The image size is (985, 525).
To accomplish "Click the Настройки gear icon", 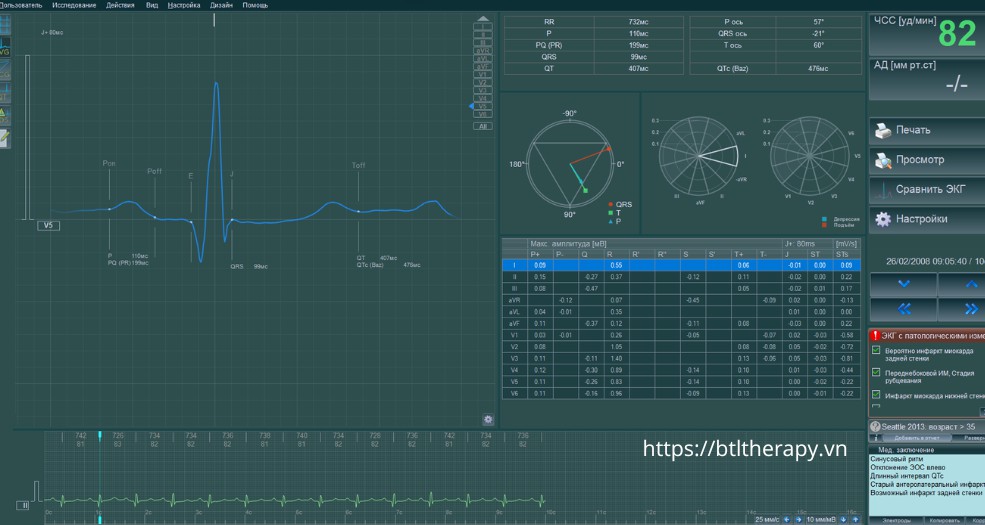I will click(883, 219).
